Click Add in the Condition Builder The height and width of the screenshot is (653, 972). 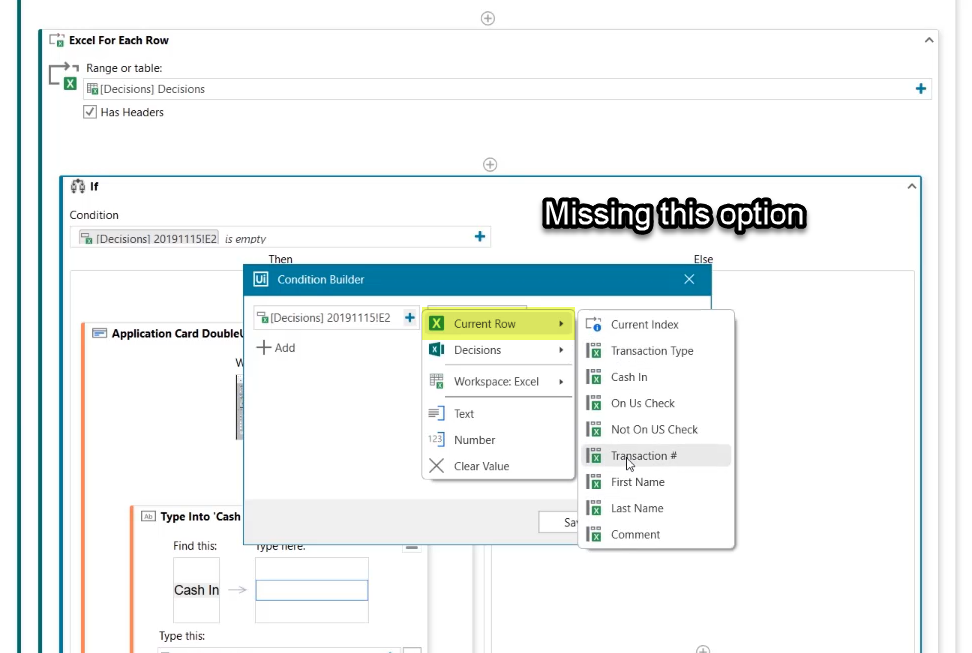[276, 348]
